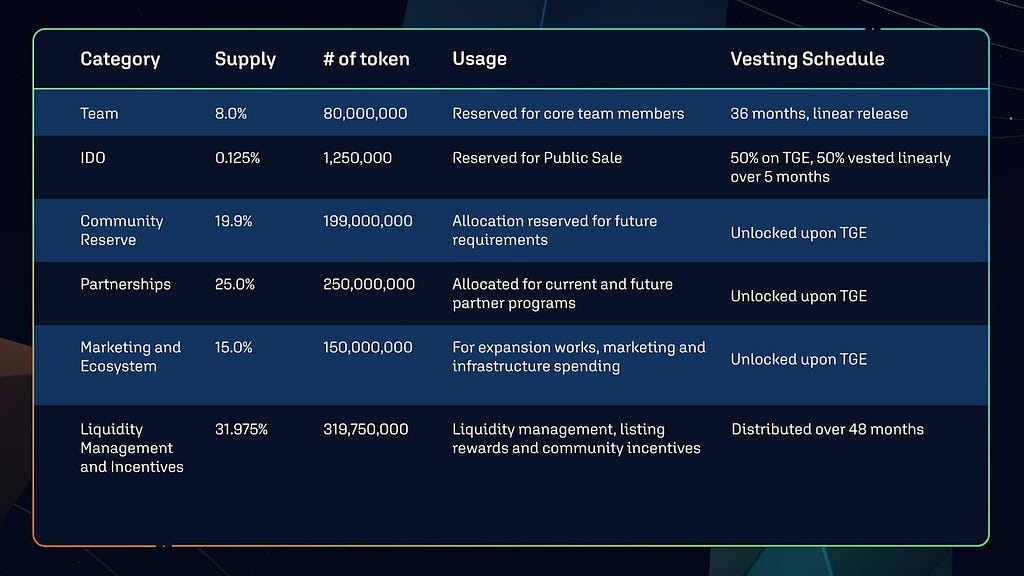Click the 319,750,000 token amount
Screen dimensions: 1024x576
click(x=366, y=430)
